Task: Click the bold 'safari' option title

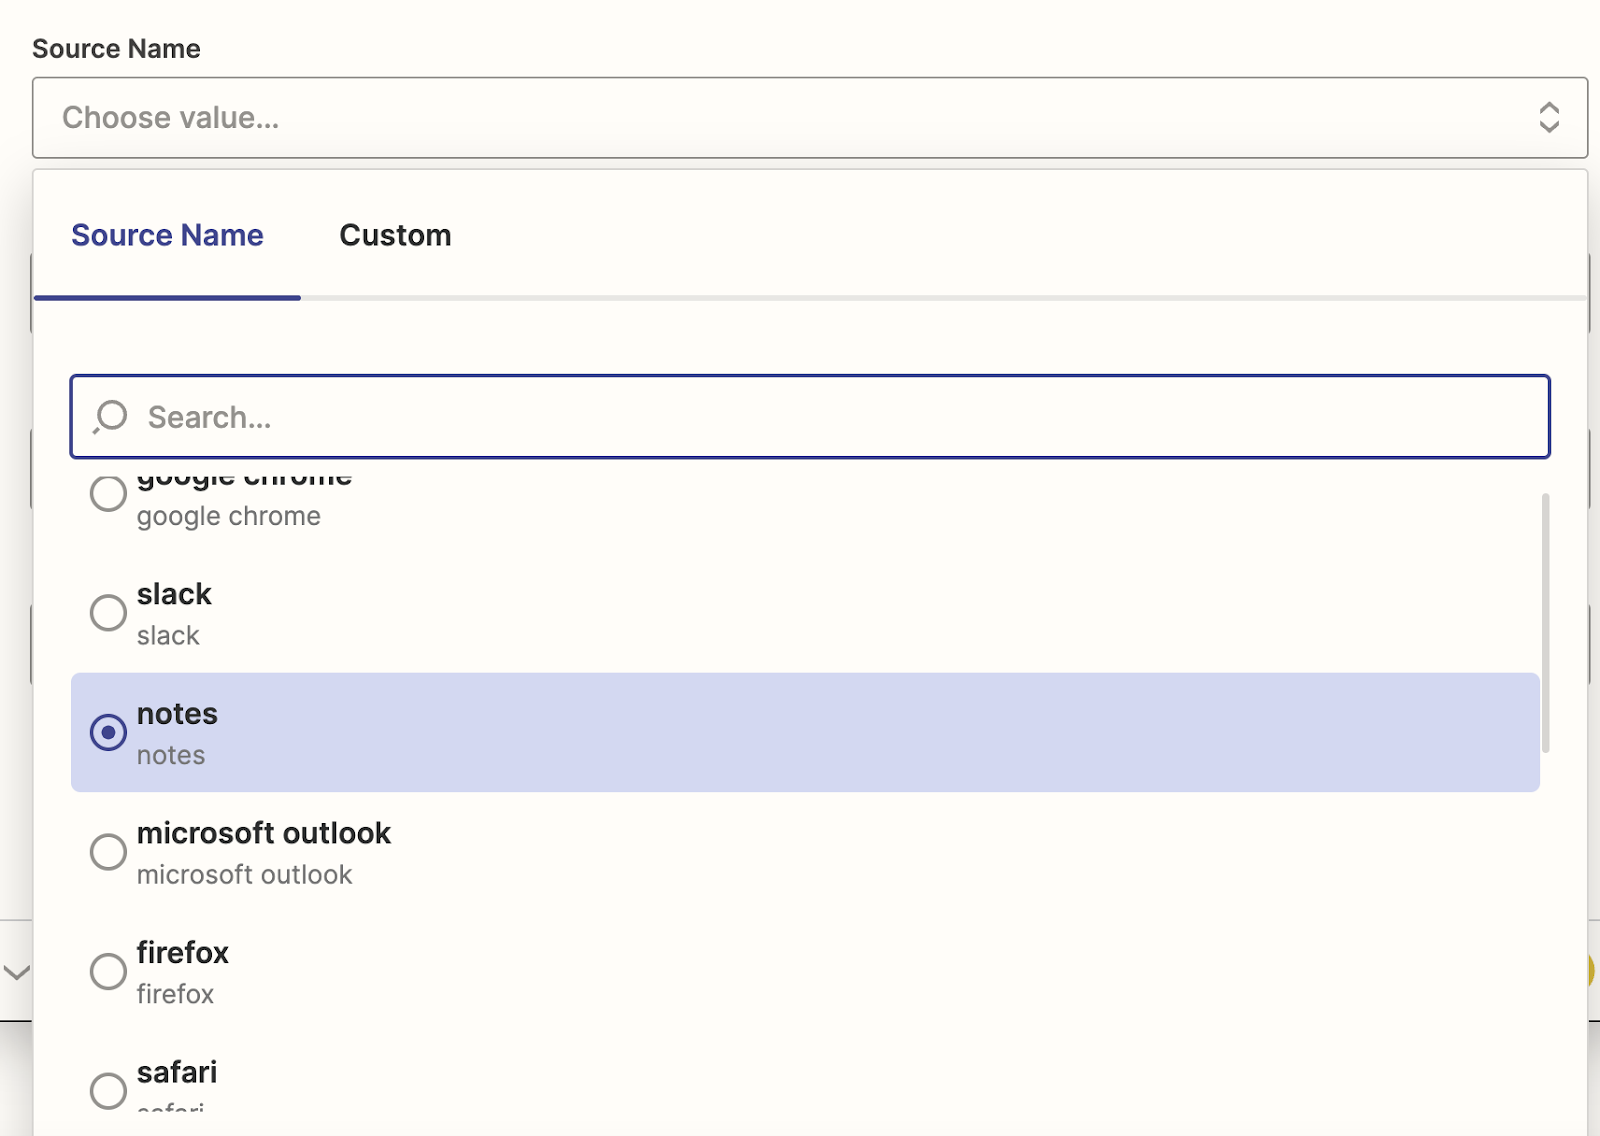Action: click(x=177, y=1072)
